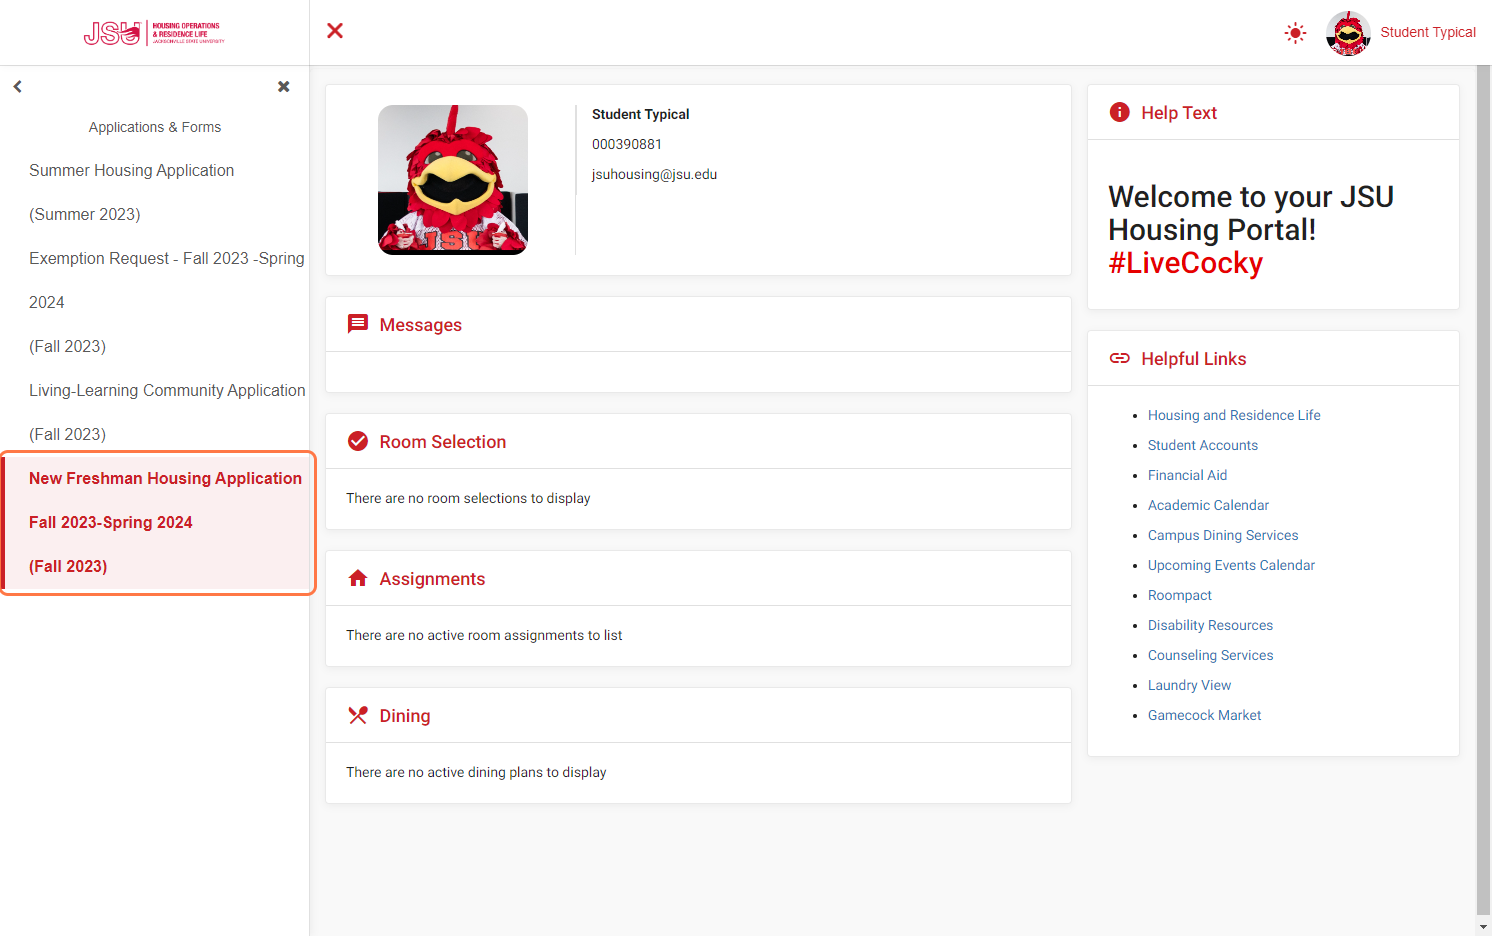Click the Dining section heading
Image resolution: width=1492 pixels, height=936 pixels.
click(x=405, y=716)
